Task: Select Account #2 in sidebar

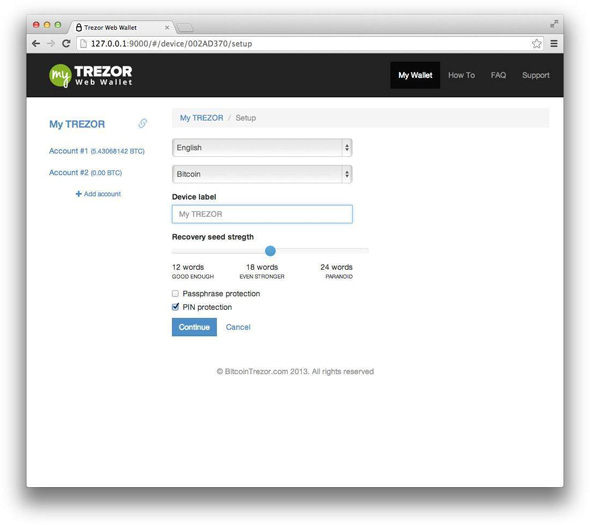Action: [85, 172]
